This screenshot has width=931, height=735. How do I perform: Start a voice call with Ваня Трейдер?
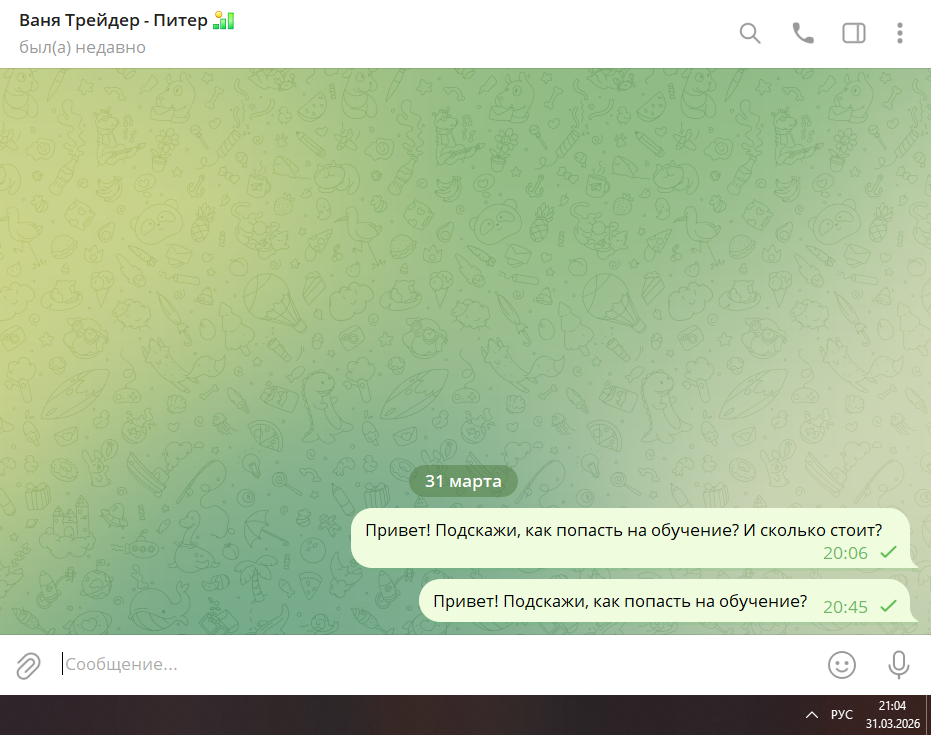[803, 33]
